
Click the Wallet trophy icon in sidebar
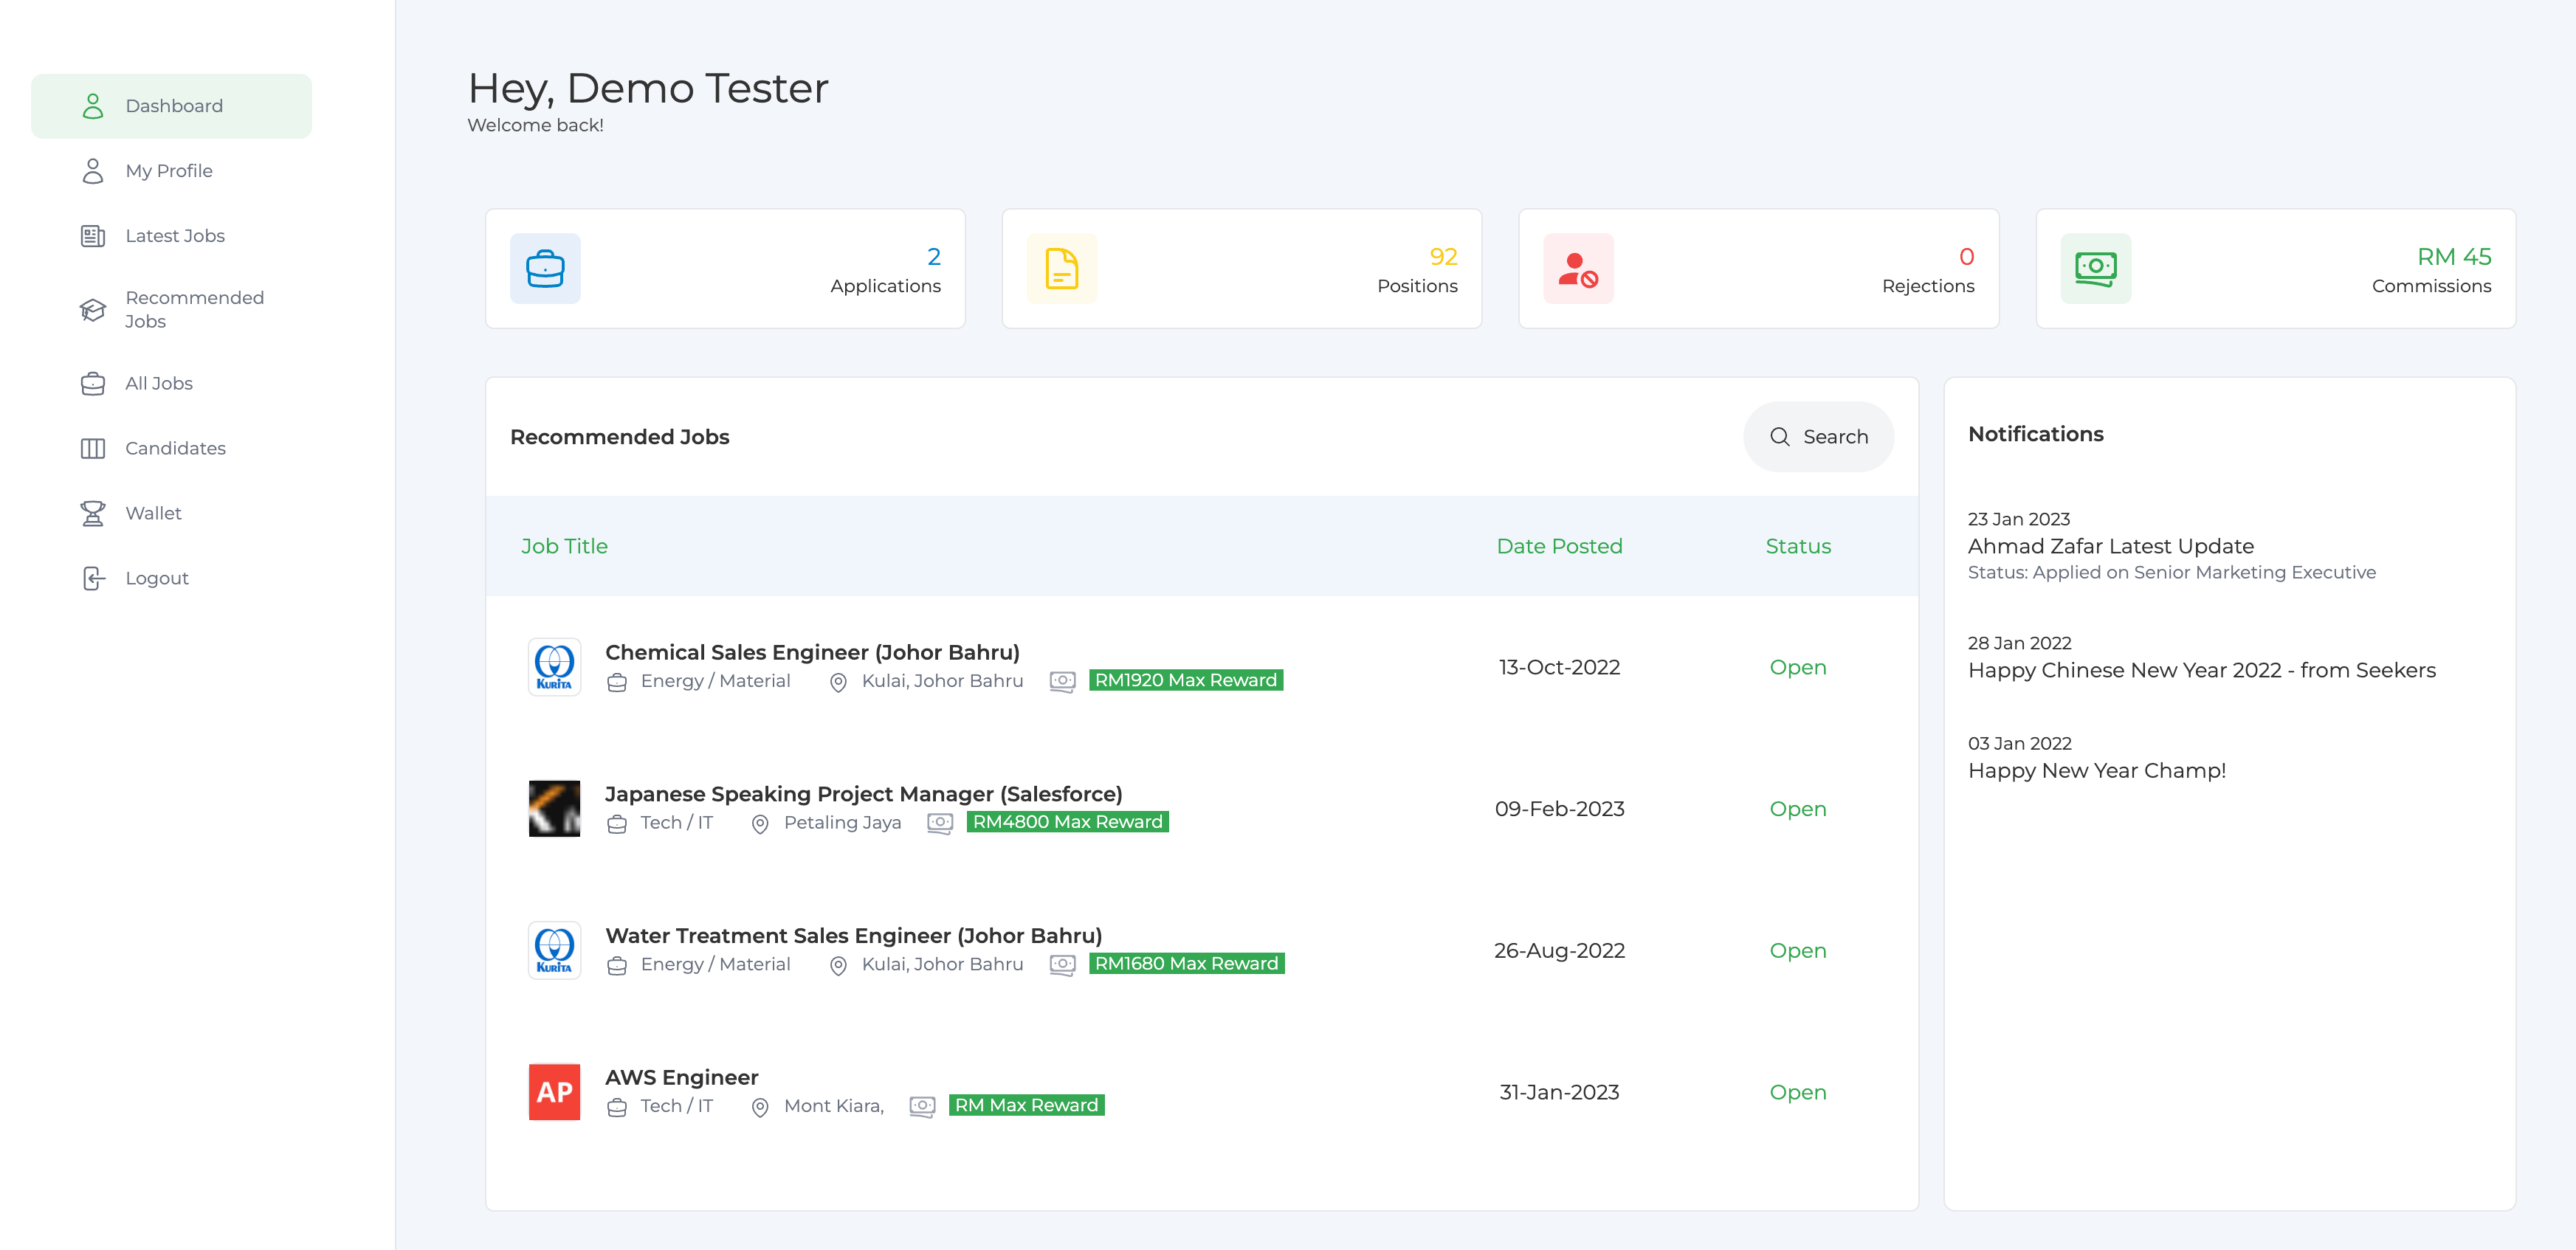click(x=93, y=513)
